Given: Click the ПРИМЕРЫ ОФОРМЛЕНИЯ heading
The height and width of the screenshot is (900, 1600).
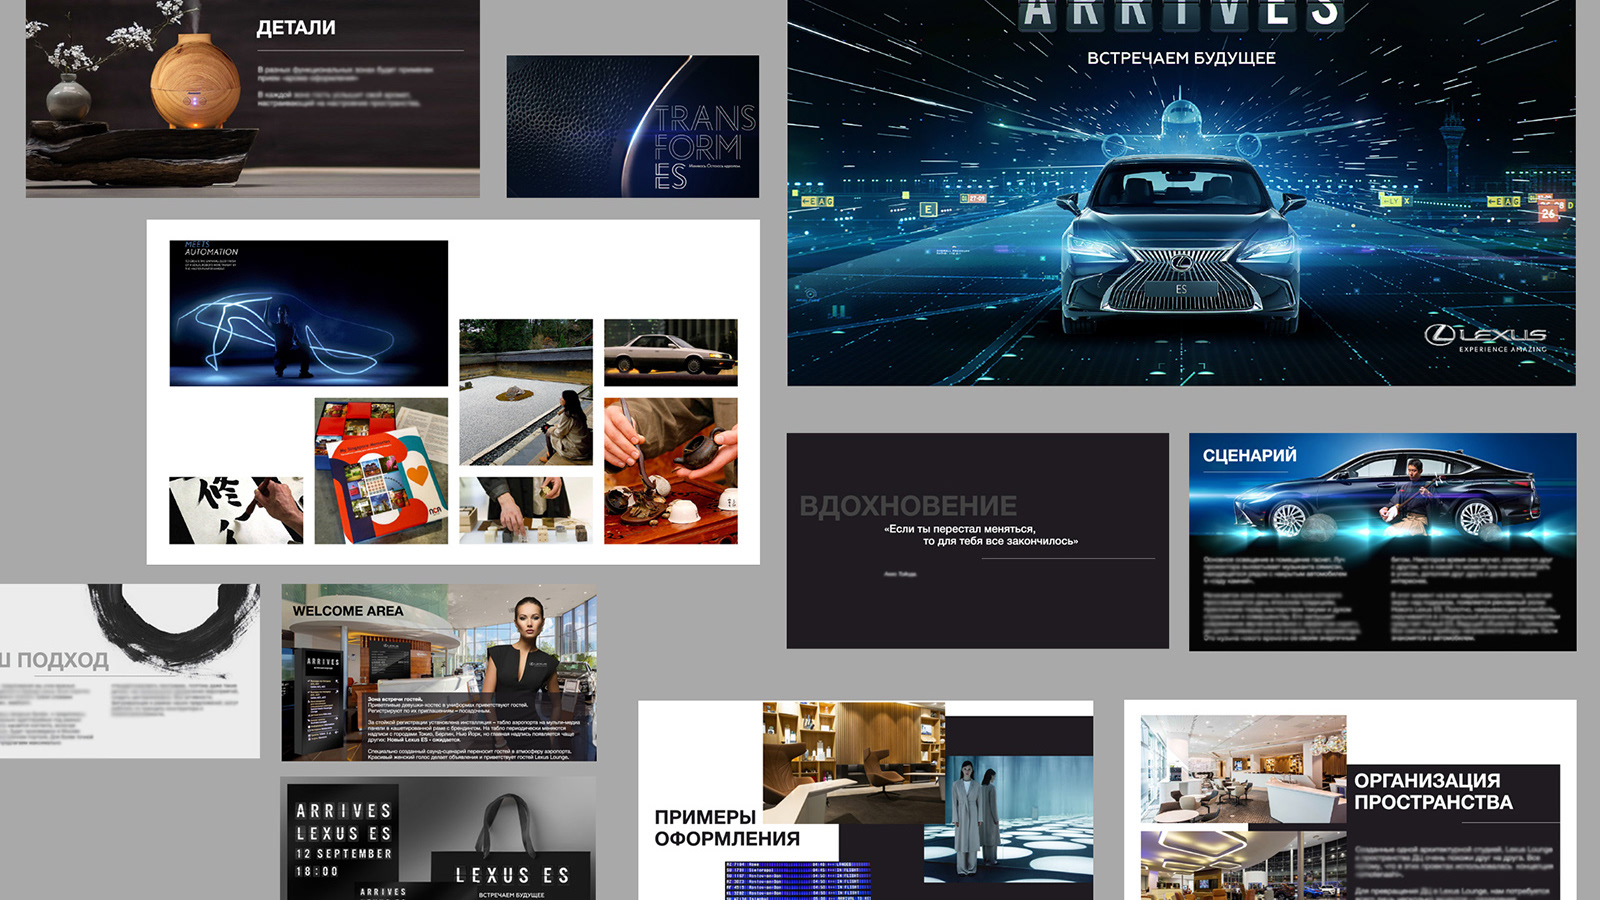Looking at the screenshot, I should click(x=727, y=828).
